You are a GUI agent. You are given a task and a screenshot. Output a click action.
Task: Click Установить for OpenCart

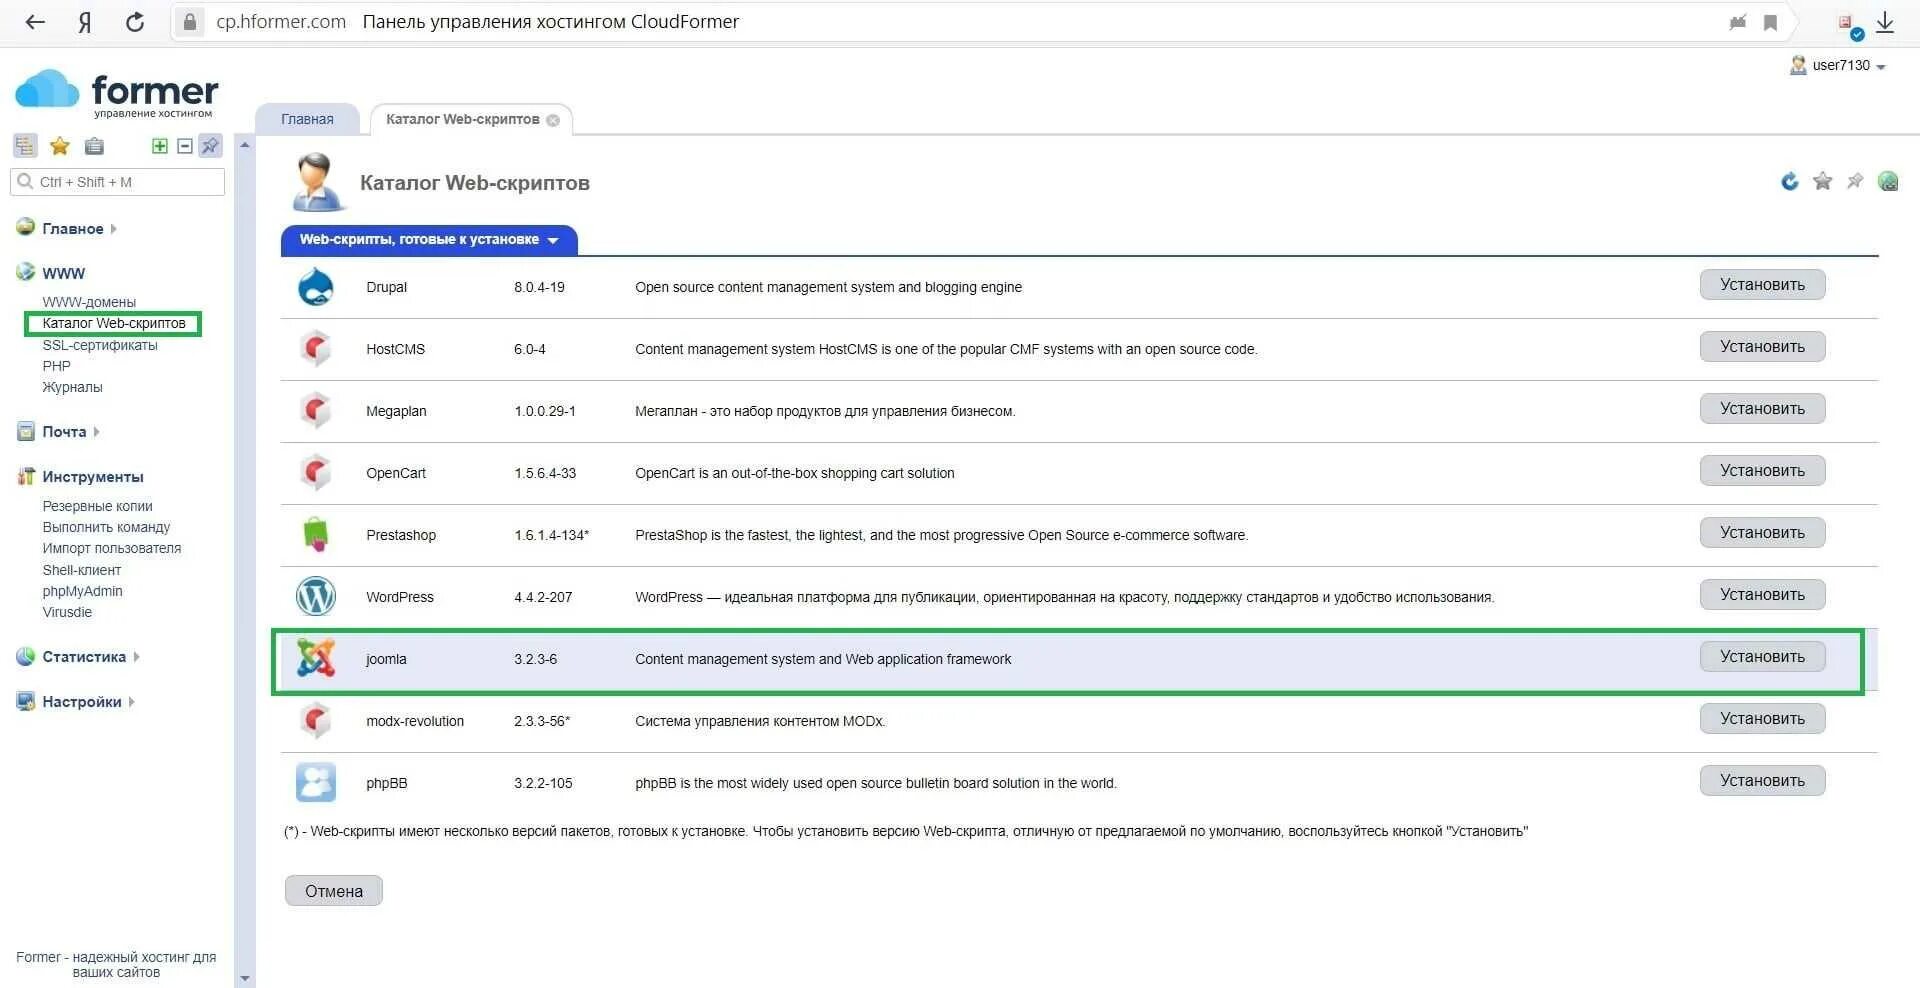click(x=1762, y=471)
